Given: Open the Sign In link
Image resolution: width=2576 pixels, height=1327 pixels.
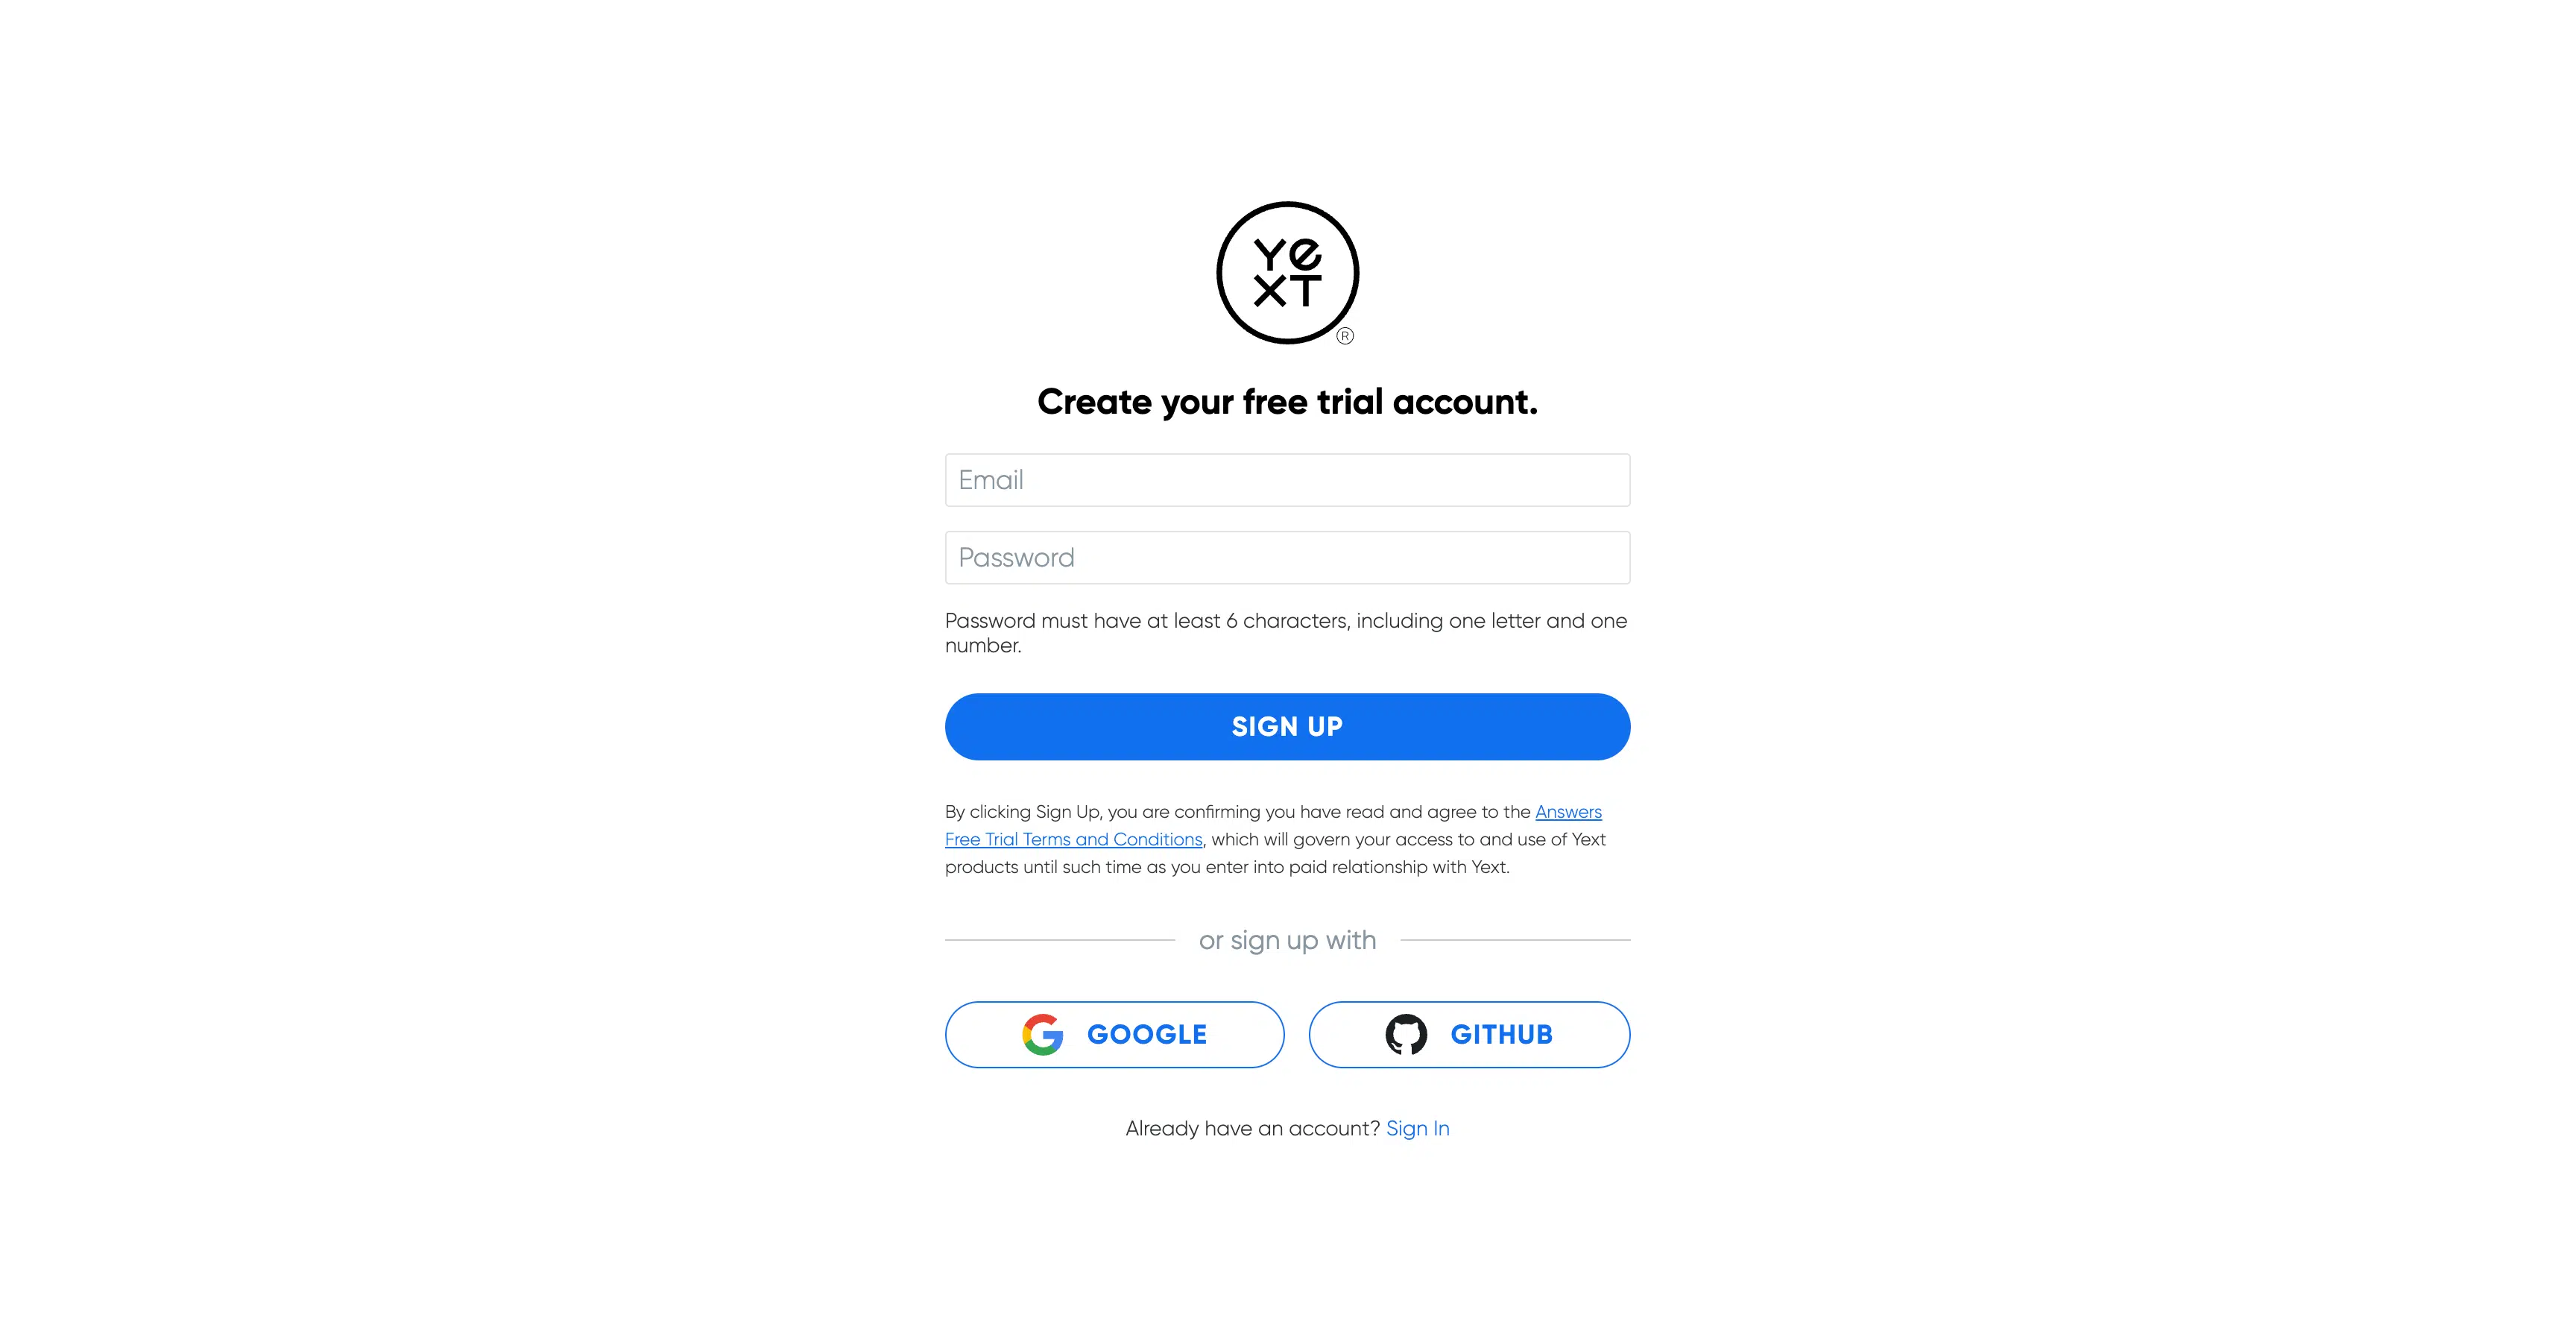Looking at the screenshot, I should pyautogui.click(x=1417, y=1129).
